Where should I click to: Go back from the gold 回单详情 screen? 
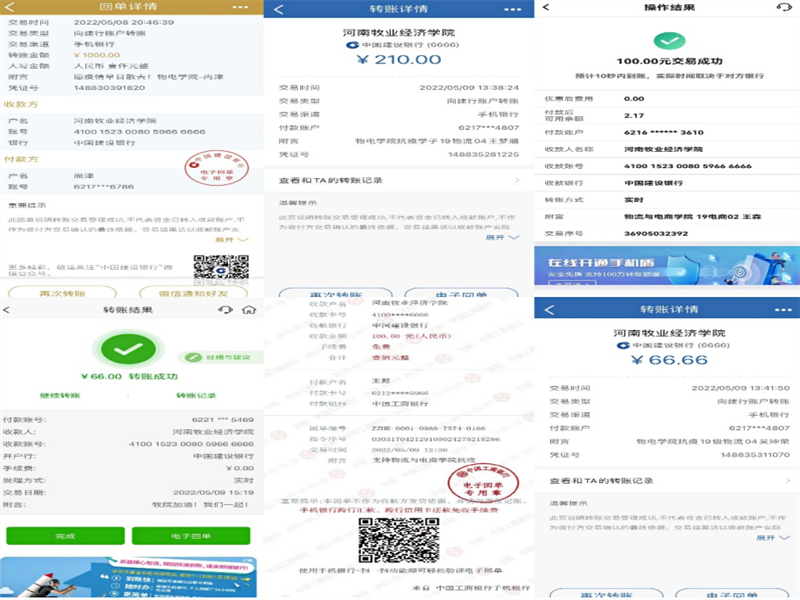point(12,9)
